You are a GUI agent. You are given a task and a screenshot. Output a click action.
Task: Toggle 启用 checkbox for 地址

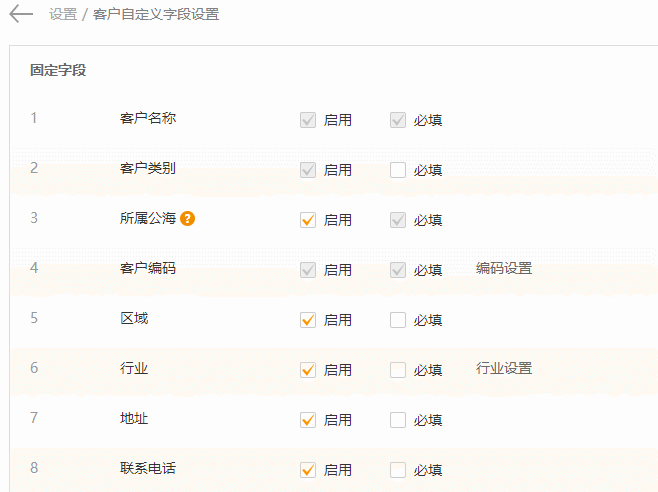tap(308, 420)
